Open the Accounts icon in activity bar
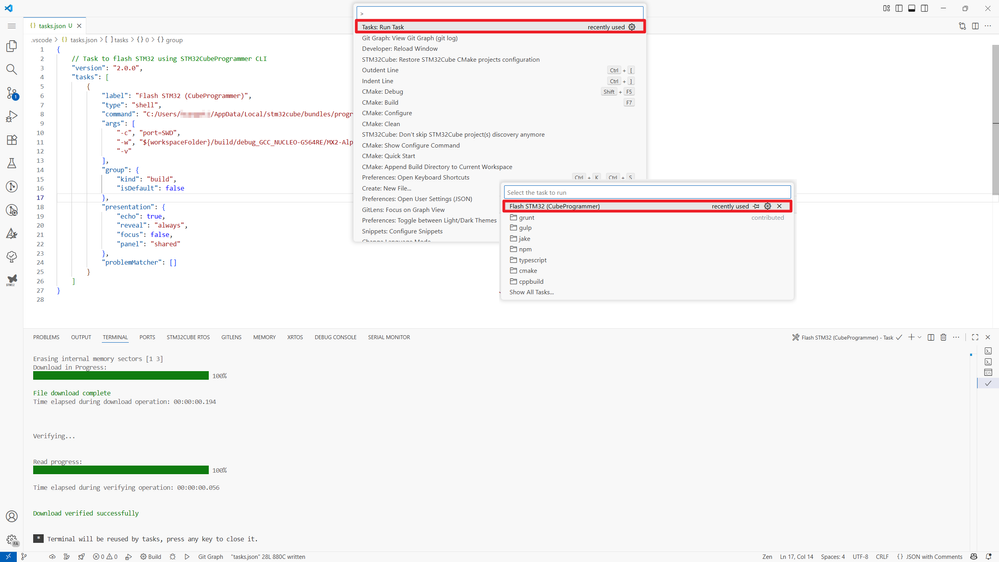This screenshot has height=562, width=999. tap(11, 517)
